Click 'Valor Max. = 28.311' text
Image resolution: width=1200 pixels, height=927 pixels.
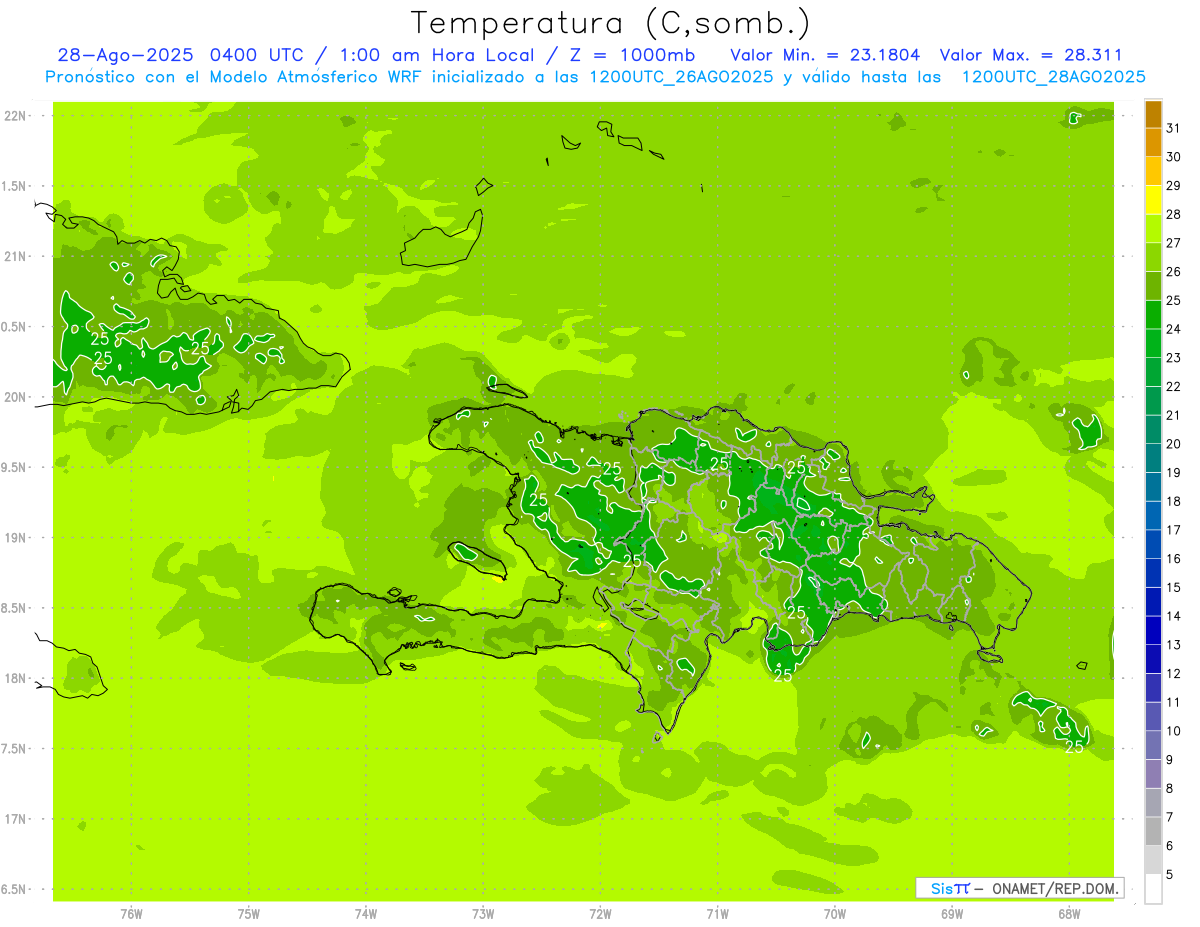pos(1031,55)
